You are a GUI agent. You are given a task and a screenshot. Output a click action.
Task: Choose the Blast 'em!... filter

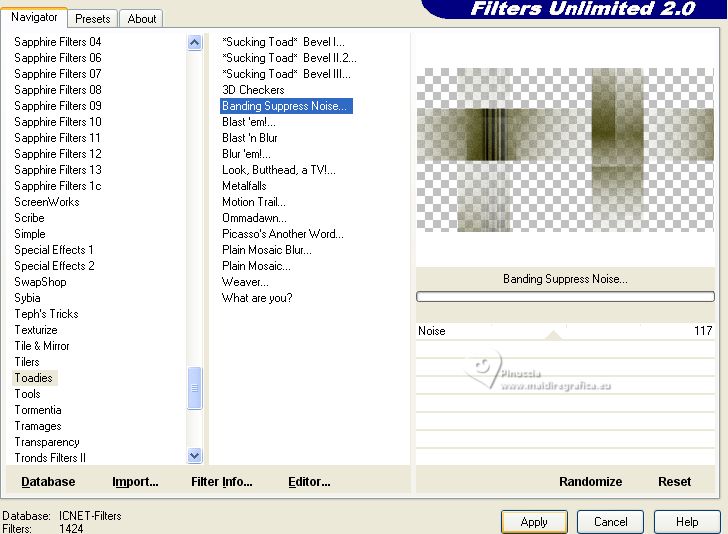pos(249,122)
